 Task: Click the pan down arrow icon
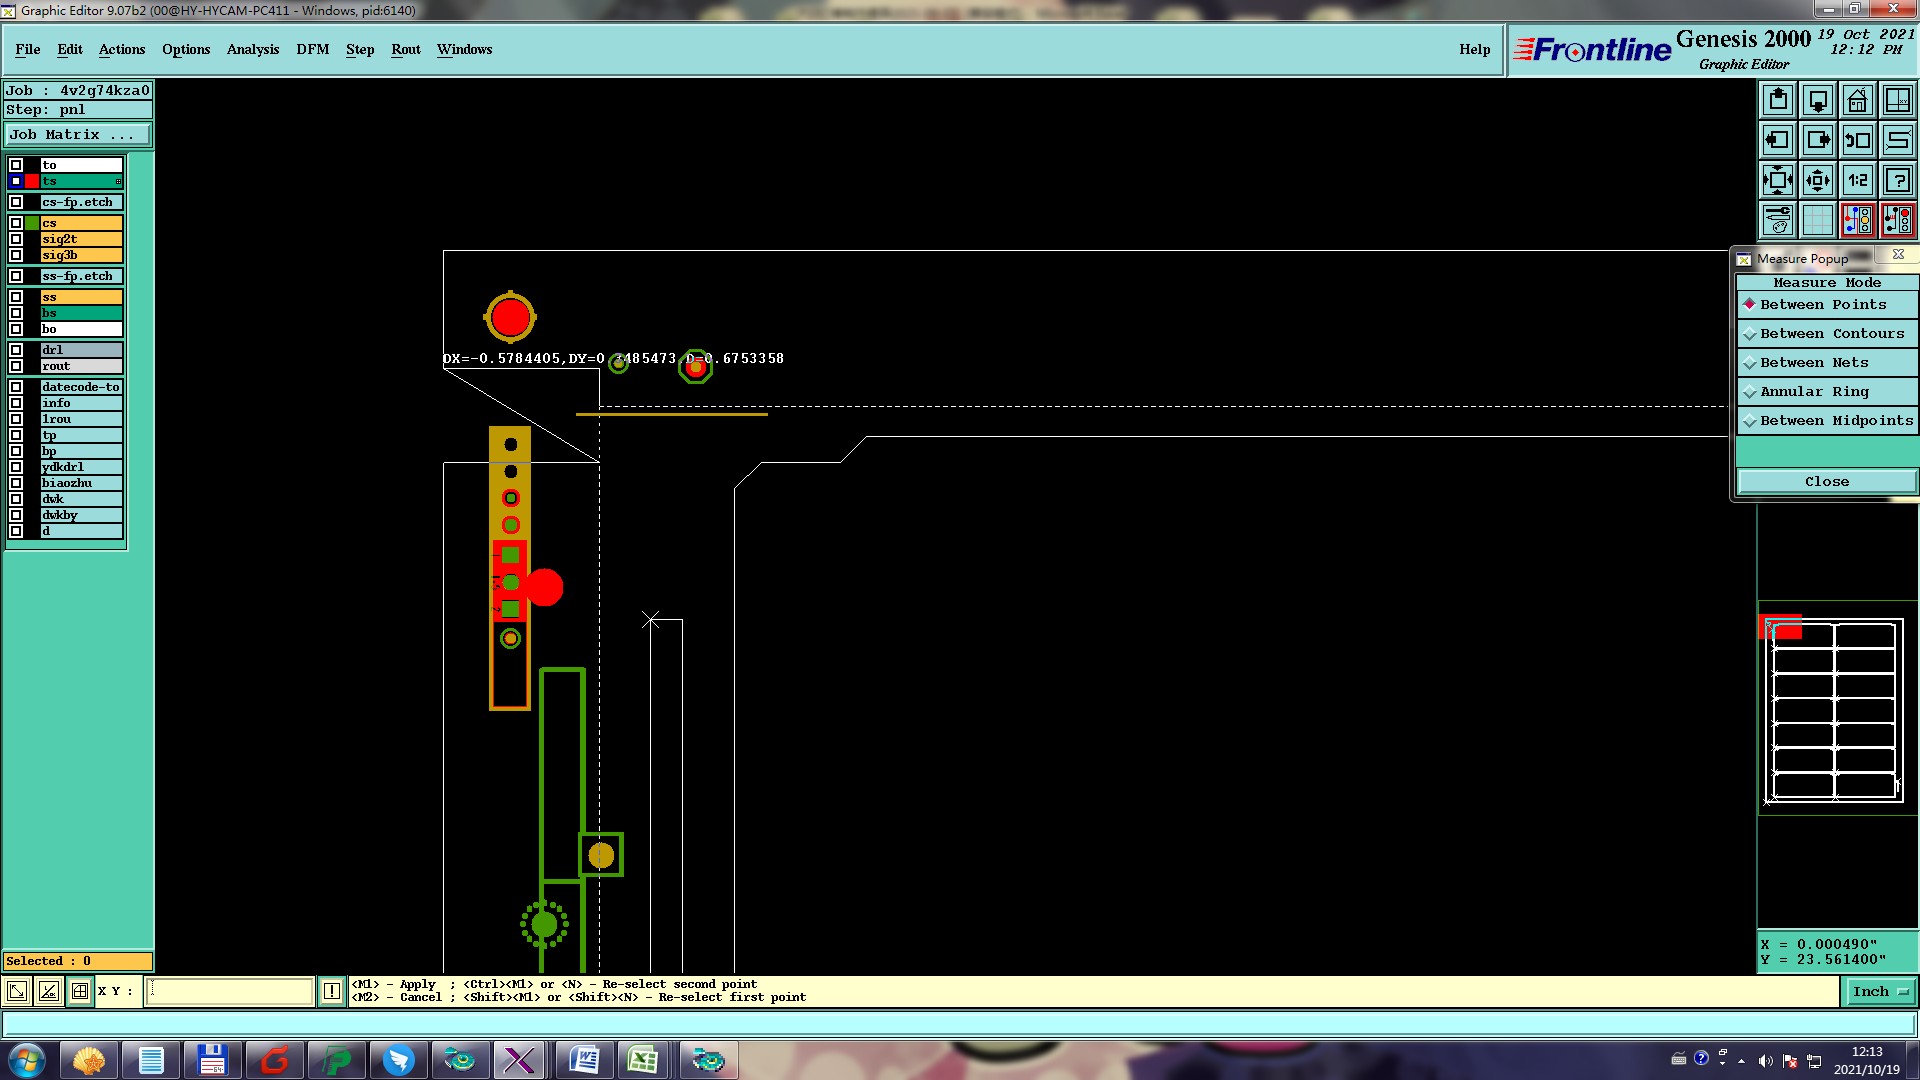(x=1818, y=100)
